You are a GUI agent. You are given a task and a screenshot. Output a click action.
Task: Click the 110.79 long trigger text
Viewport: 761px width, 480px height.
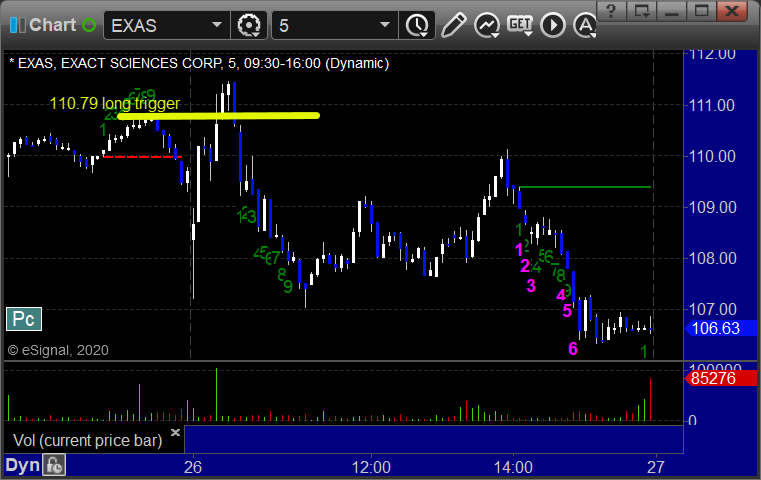pos(115,103)
